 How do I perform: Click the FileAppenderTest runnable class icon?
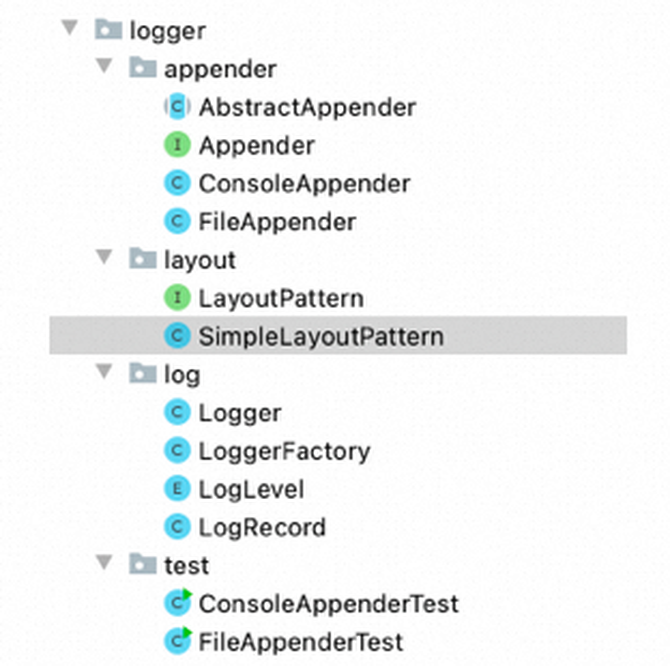click(178, 640)
